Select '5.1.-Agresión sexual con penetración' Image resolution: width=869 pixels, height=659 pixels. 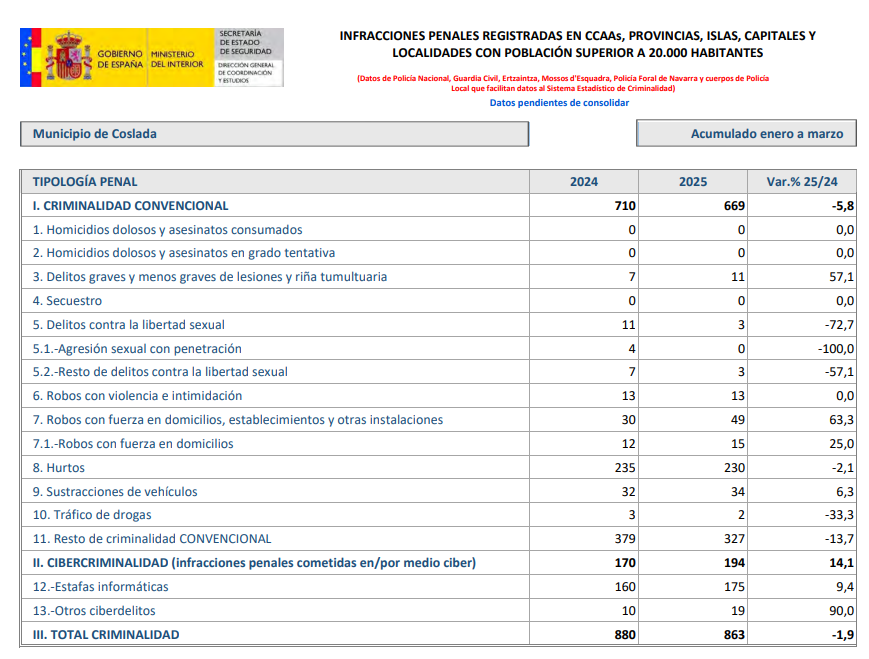coord(137,348)
